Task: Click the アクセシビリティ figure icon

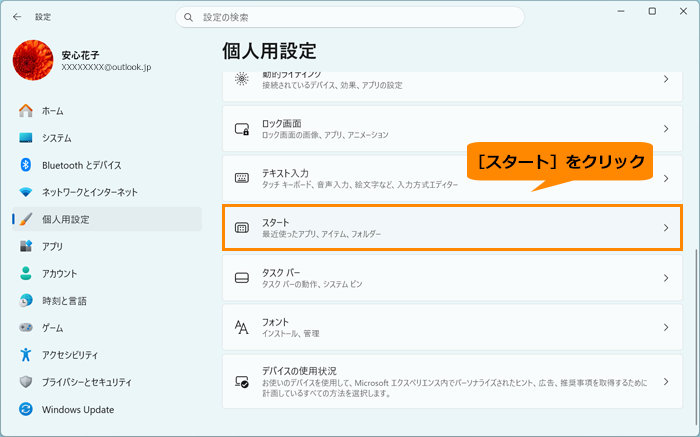Action: point(26,355)
